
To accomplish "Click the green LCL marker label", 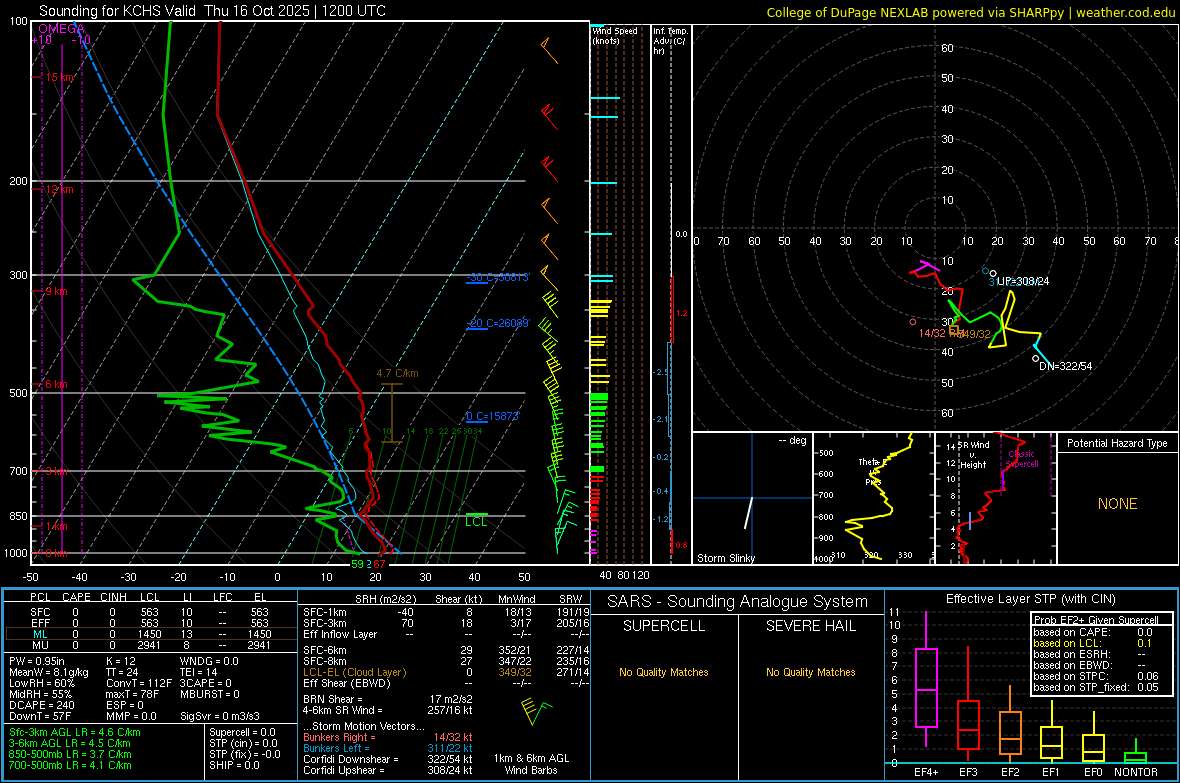I will [476, 521].
